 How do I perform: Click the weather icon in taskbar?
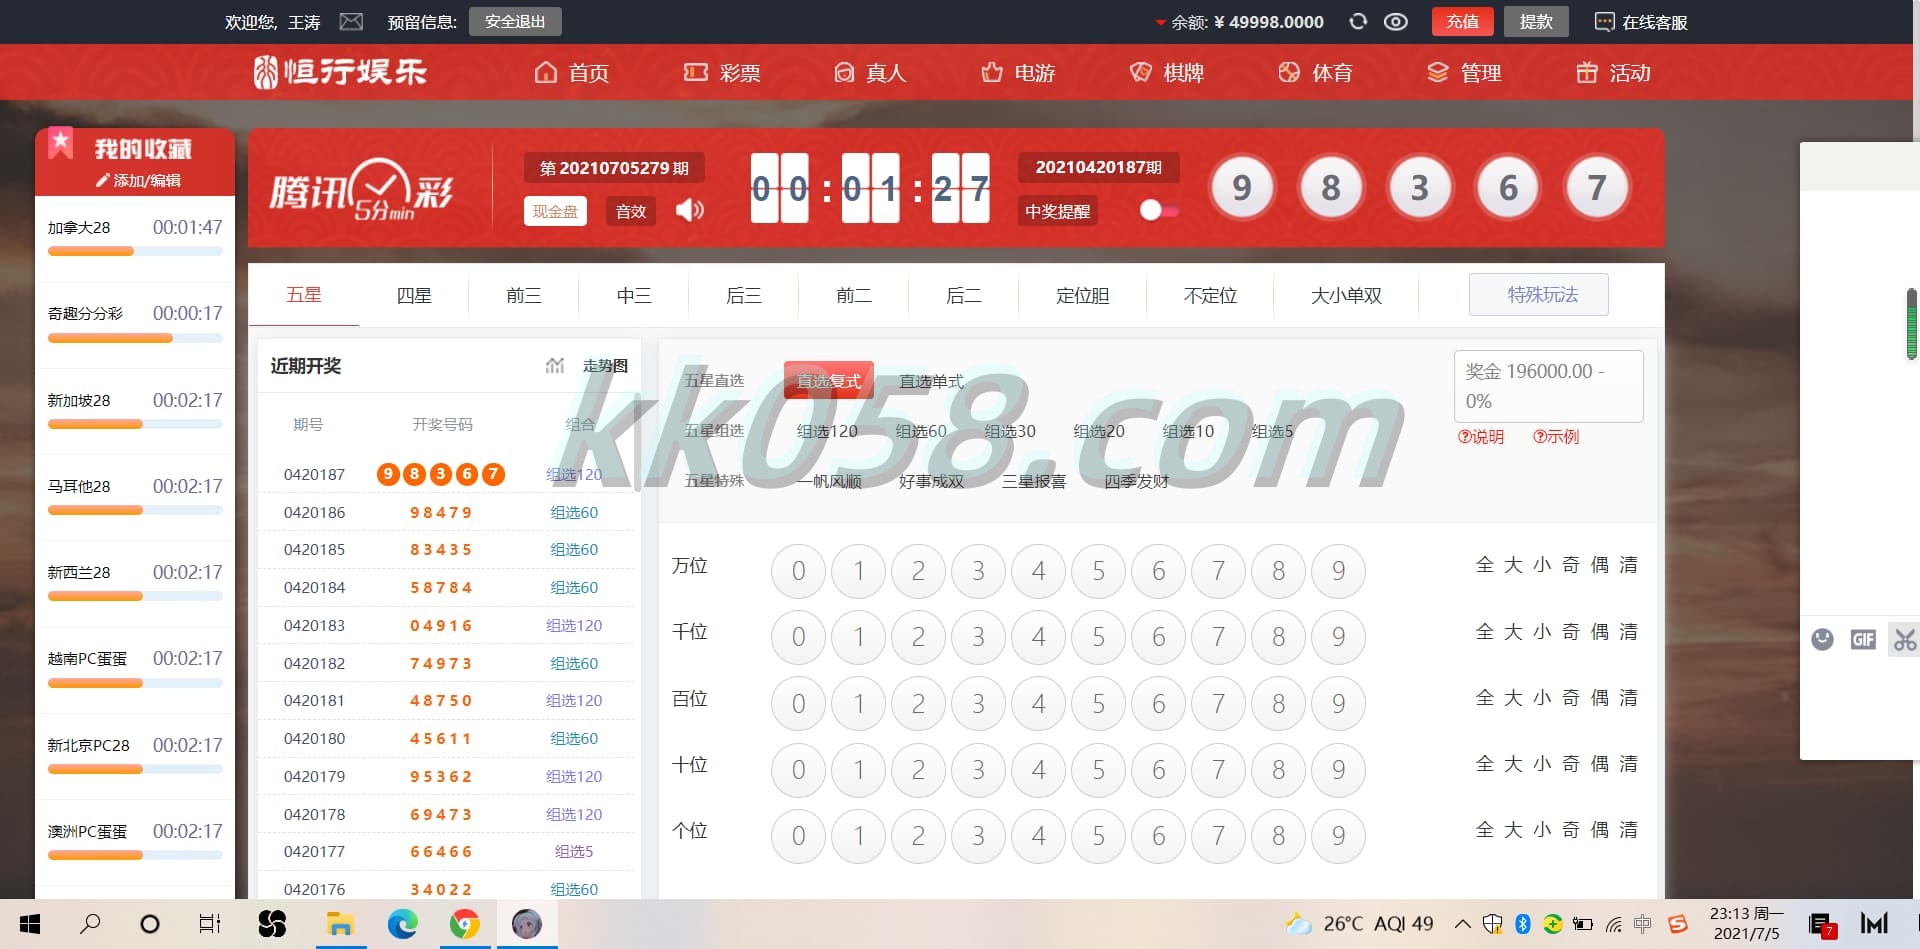point(1298,924)
